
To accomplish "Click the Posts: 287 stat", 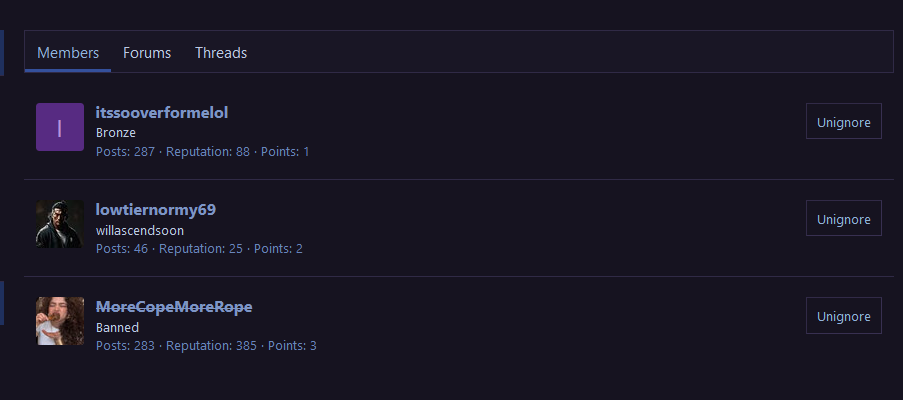I will pyautogui.click(x=126, y=151).
